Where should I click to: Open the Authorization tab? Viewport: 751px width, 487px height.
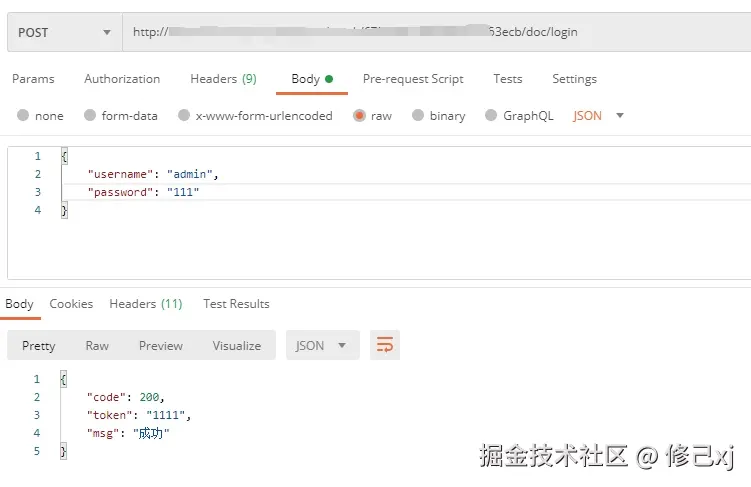[122, 79]
